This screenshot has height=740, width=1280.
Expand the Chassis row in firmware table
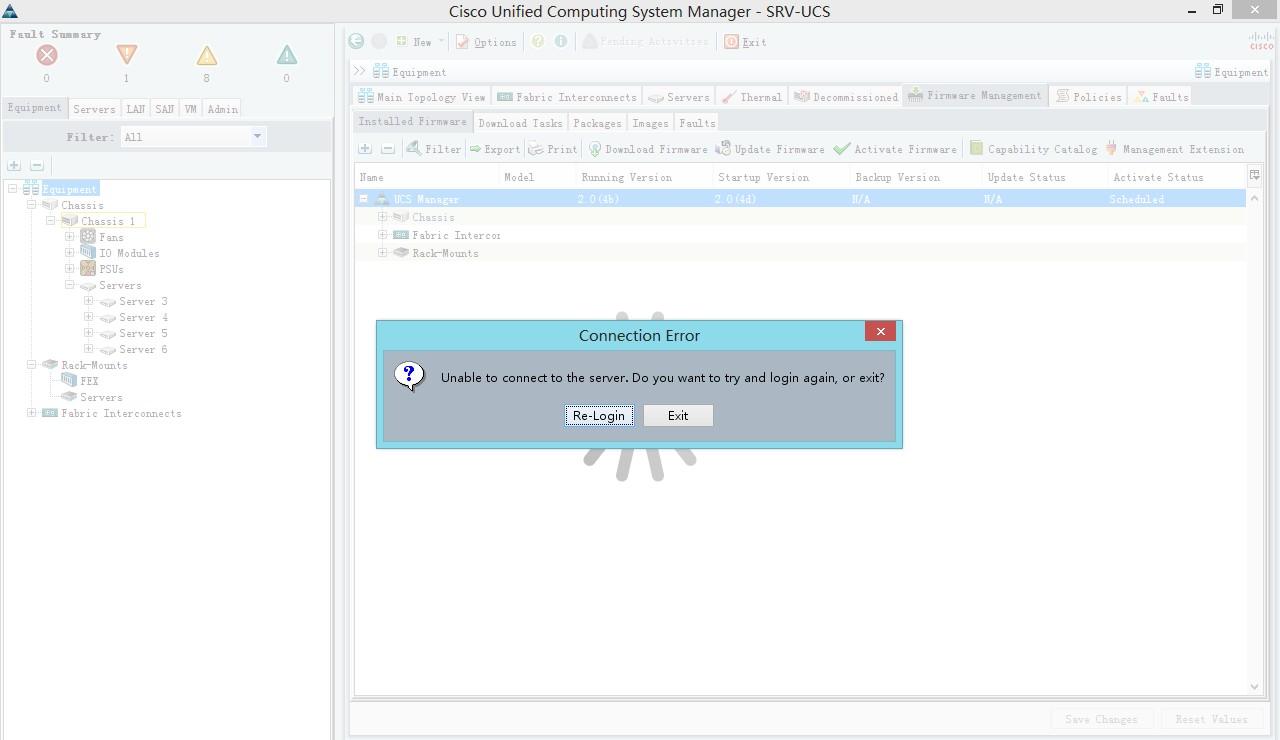point(382,217)
